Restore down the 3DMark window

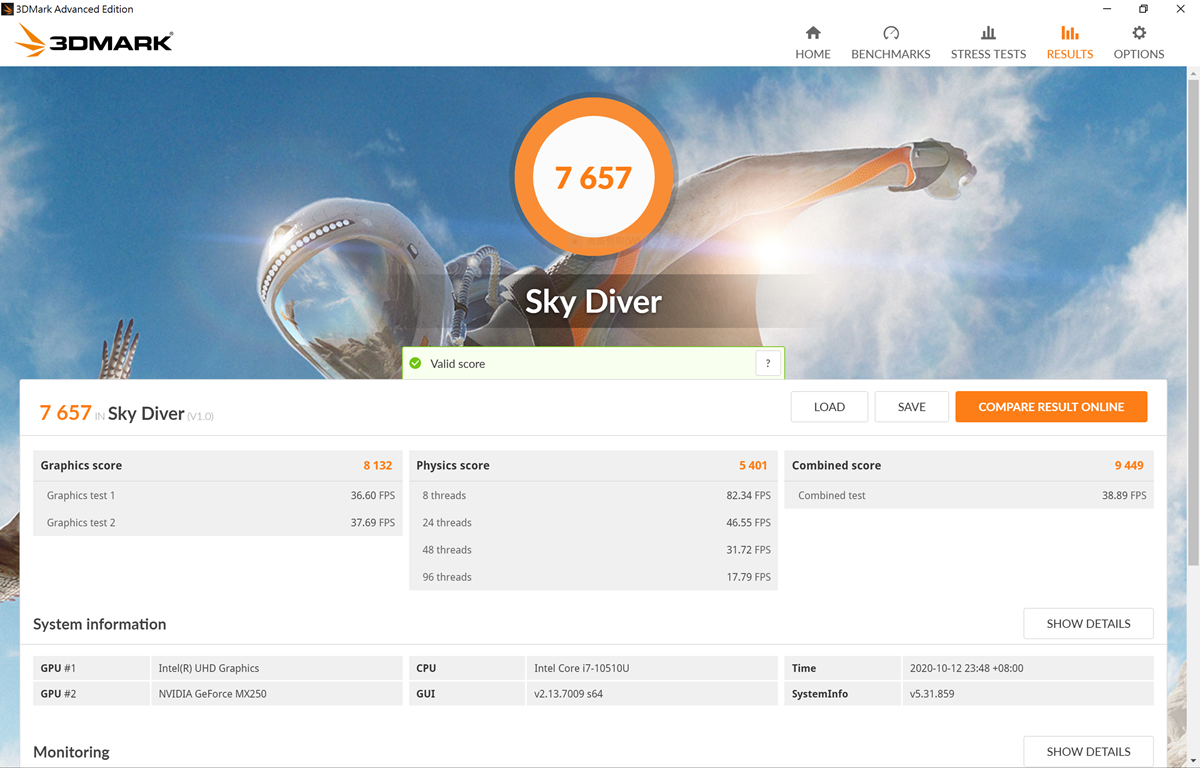pos(1144,9)
